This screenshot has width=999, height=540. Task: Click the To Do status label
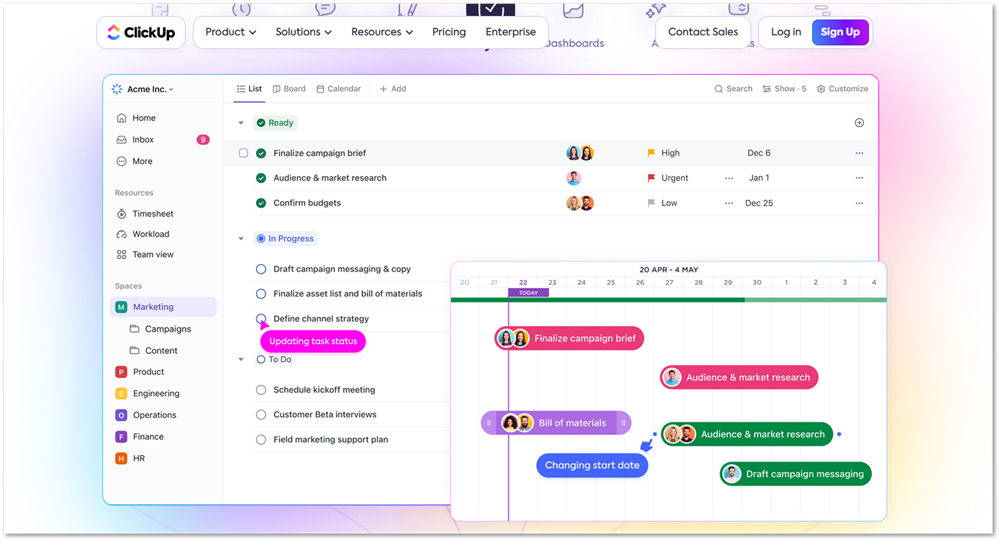274,360
